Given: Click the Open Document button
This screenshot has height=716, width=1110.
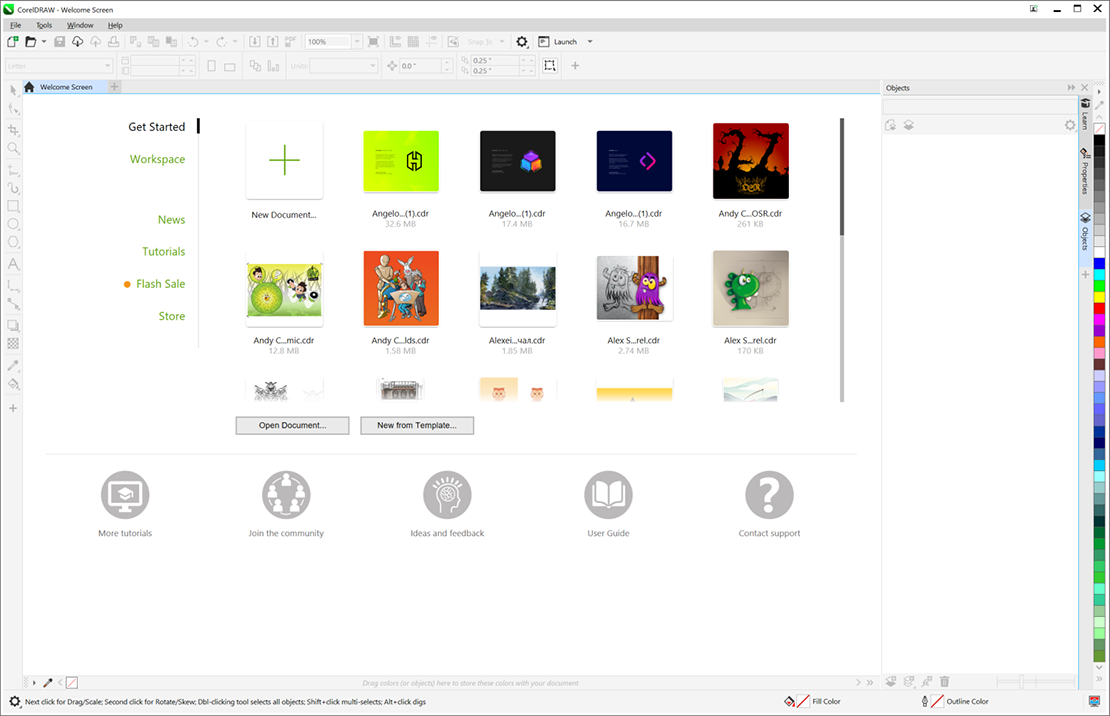Looking at the screenshot, I should click(292, 425).
